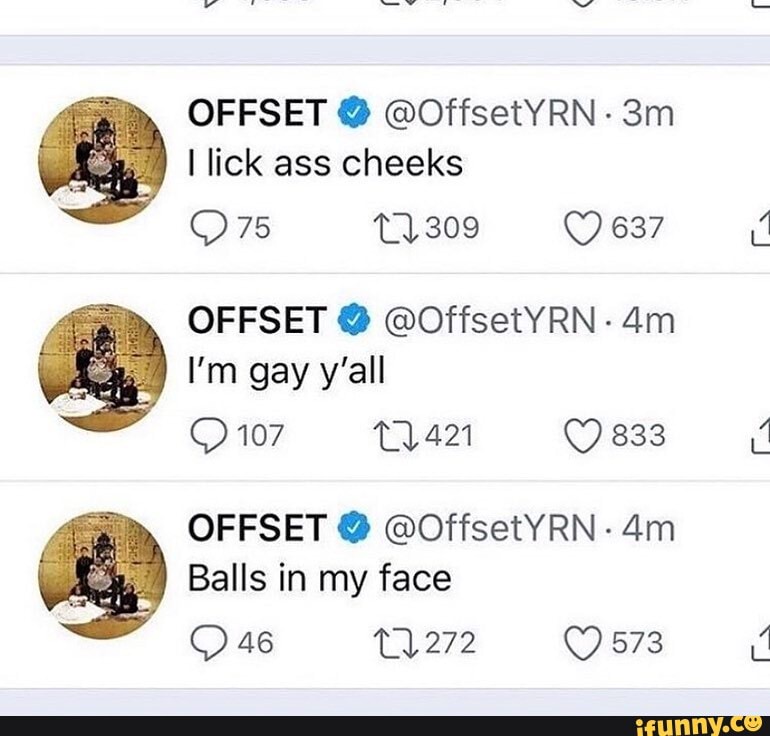
Task: Open the ifunny.co watermark link
Action: coord(698,724)
